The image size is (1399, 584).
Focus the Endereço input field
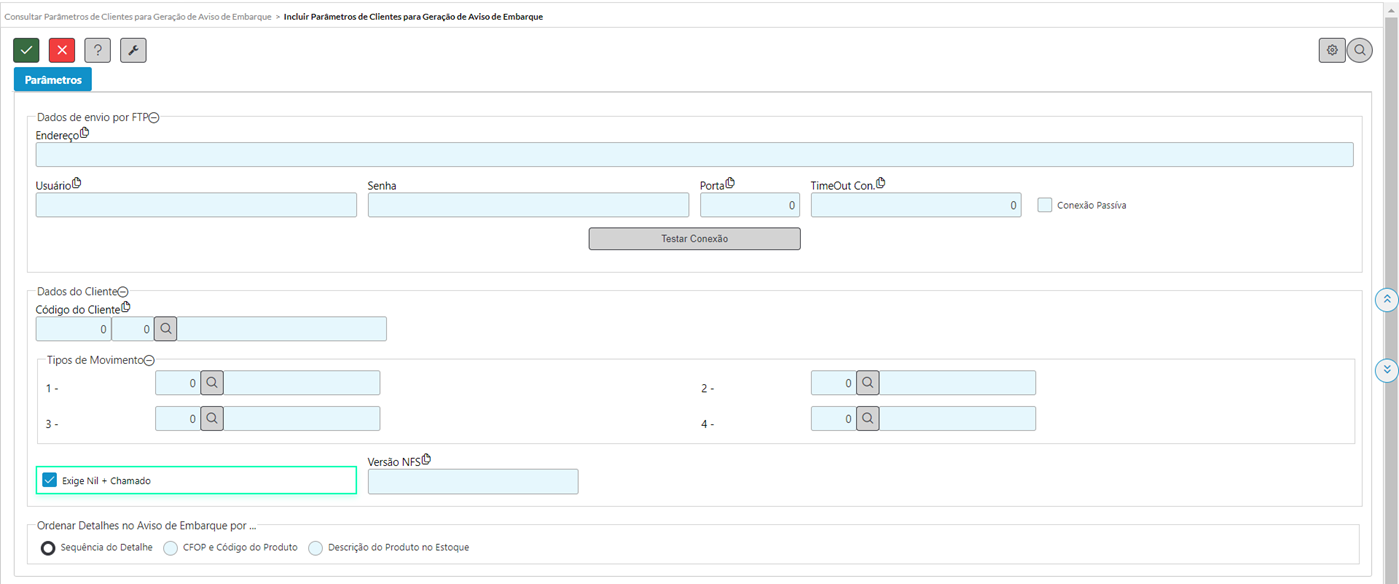(694, 154)
